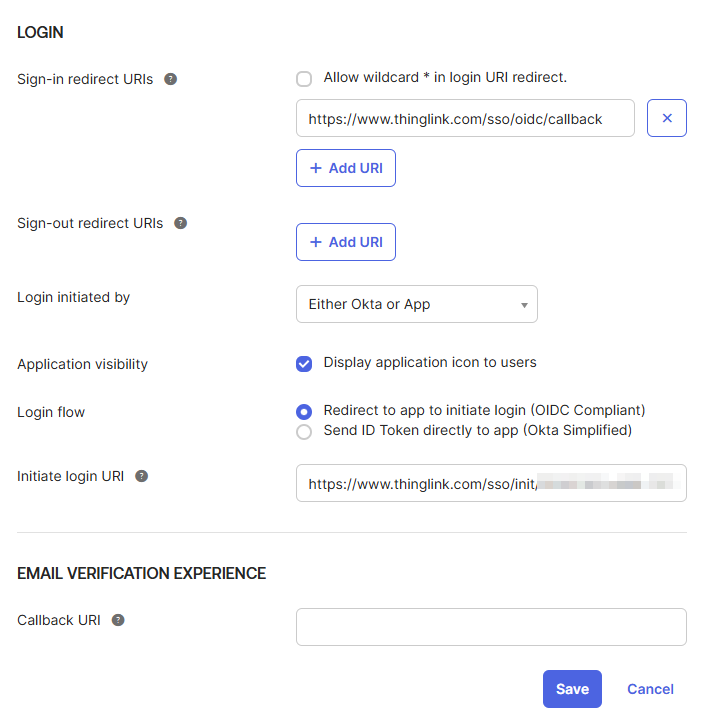
Task: Remove the thinglink callback sign-in URI
Action: (666, 118)
